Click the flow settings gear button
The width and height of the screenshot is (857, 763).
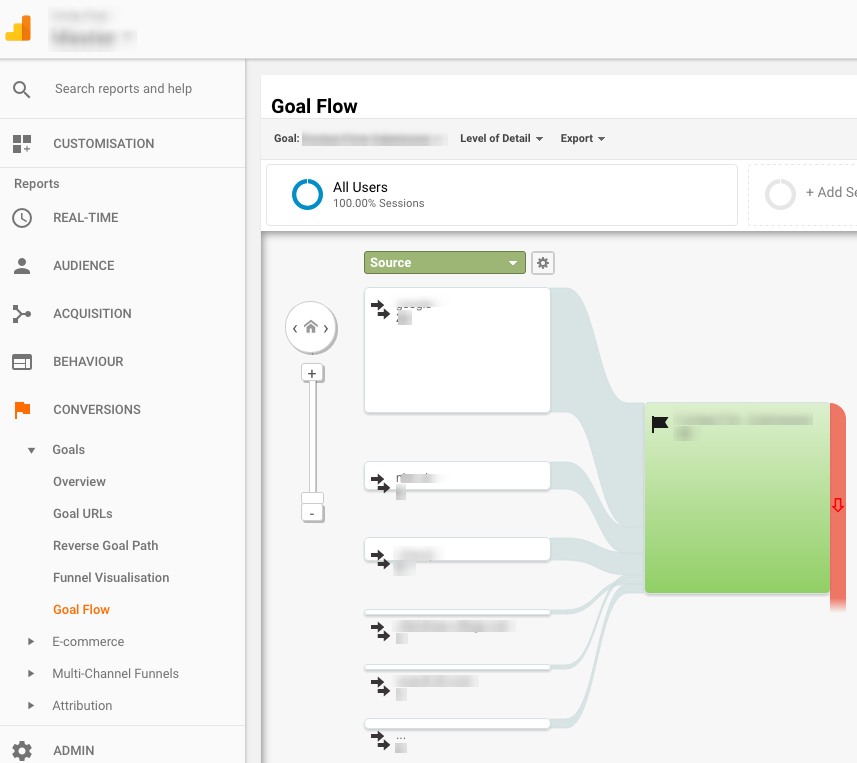pos(543,263)
